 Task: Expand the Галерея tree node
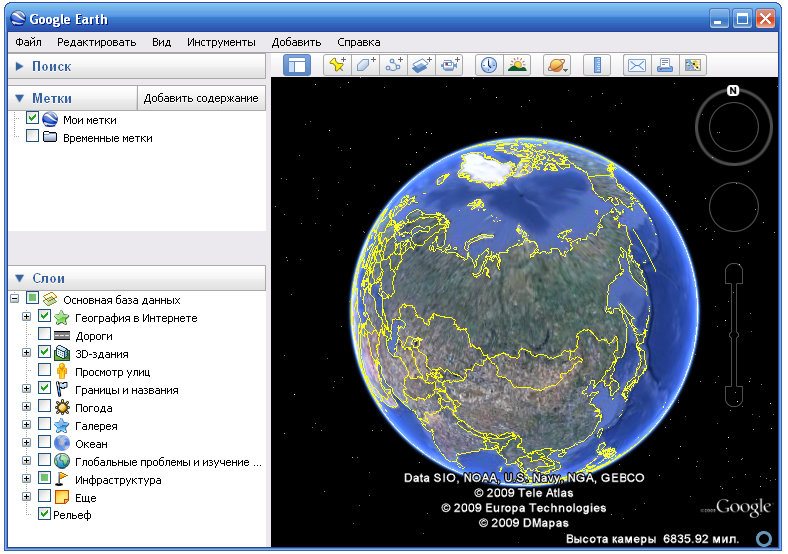click(27, 425)
